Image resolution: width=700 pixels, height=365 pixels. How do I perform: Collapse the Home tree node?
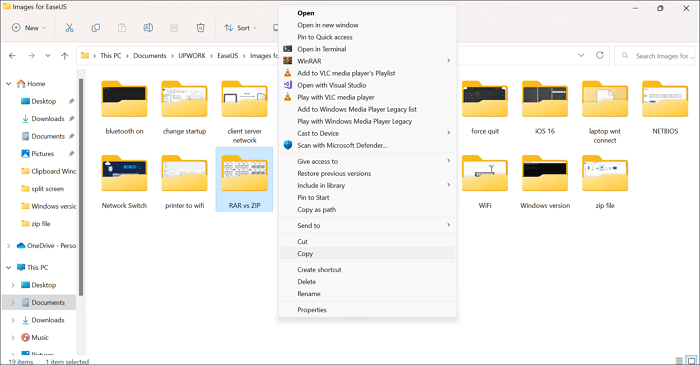(x=8, y=83)
